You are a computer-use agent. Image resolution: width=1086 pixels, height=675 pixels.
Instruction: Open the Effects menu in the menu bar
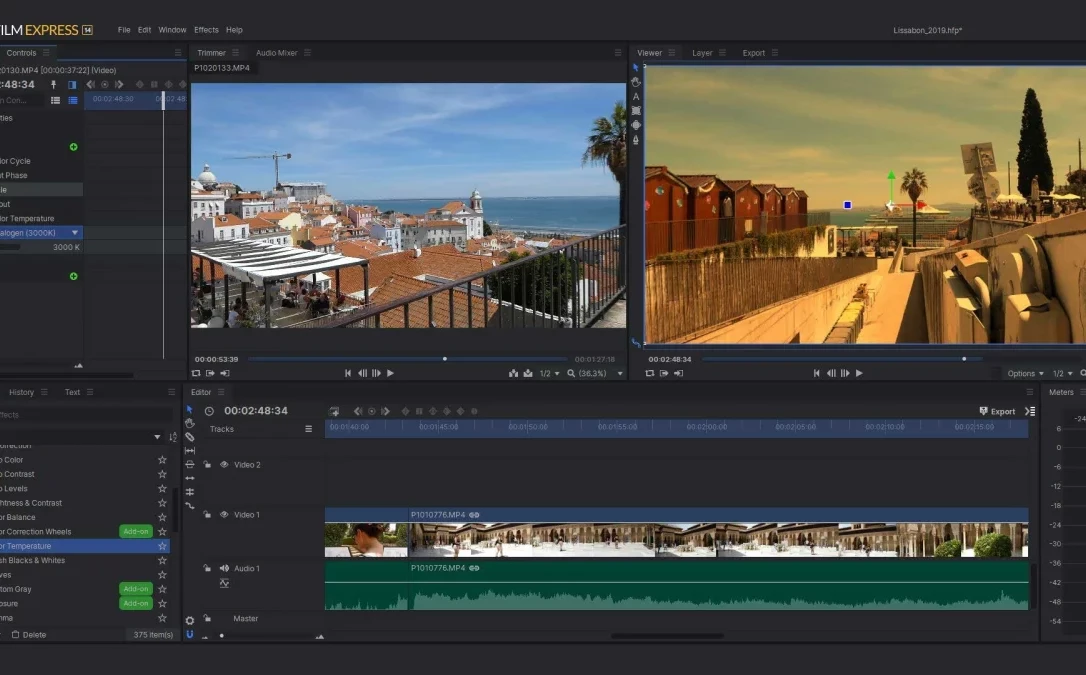point(206,30)
